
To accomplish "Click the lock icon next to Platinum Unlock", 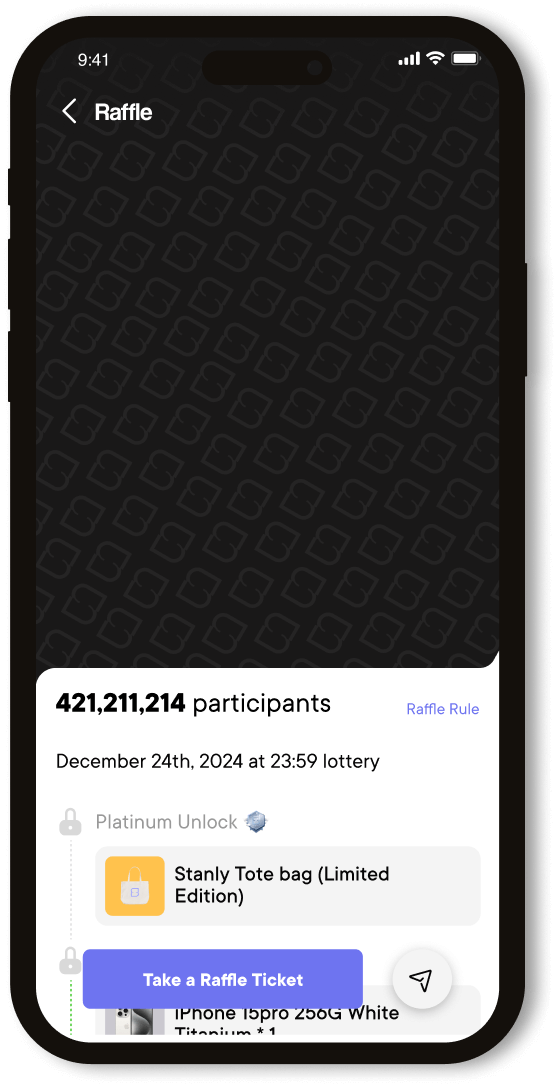I will coord(70,822).
